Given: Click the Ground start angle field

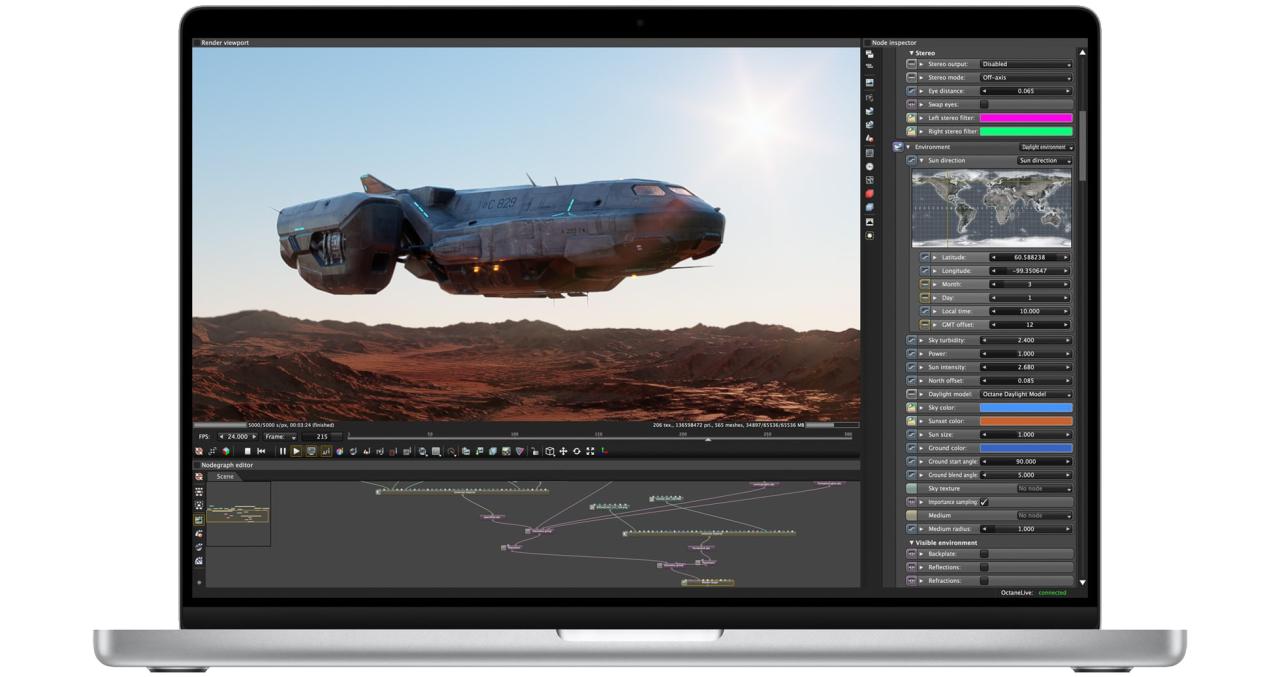Looking at the screenshot, I should pyautogui.click(x=1026, y=462).
